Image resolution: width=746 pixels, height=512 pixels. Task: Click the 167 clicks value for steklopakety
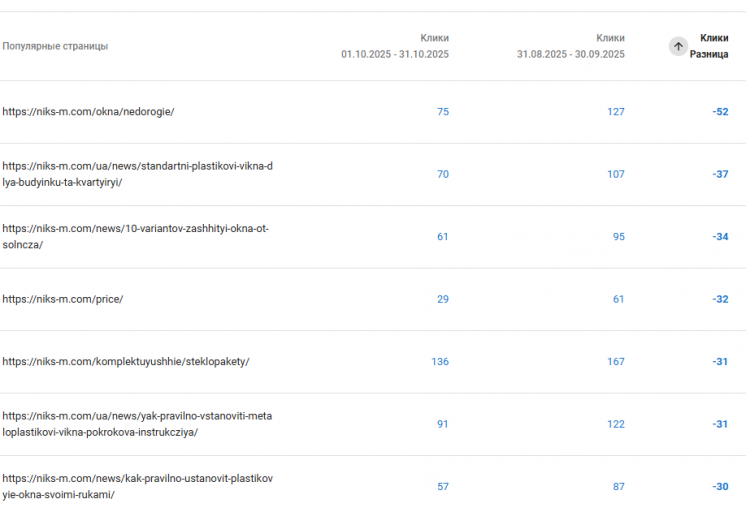[616, 361]
